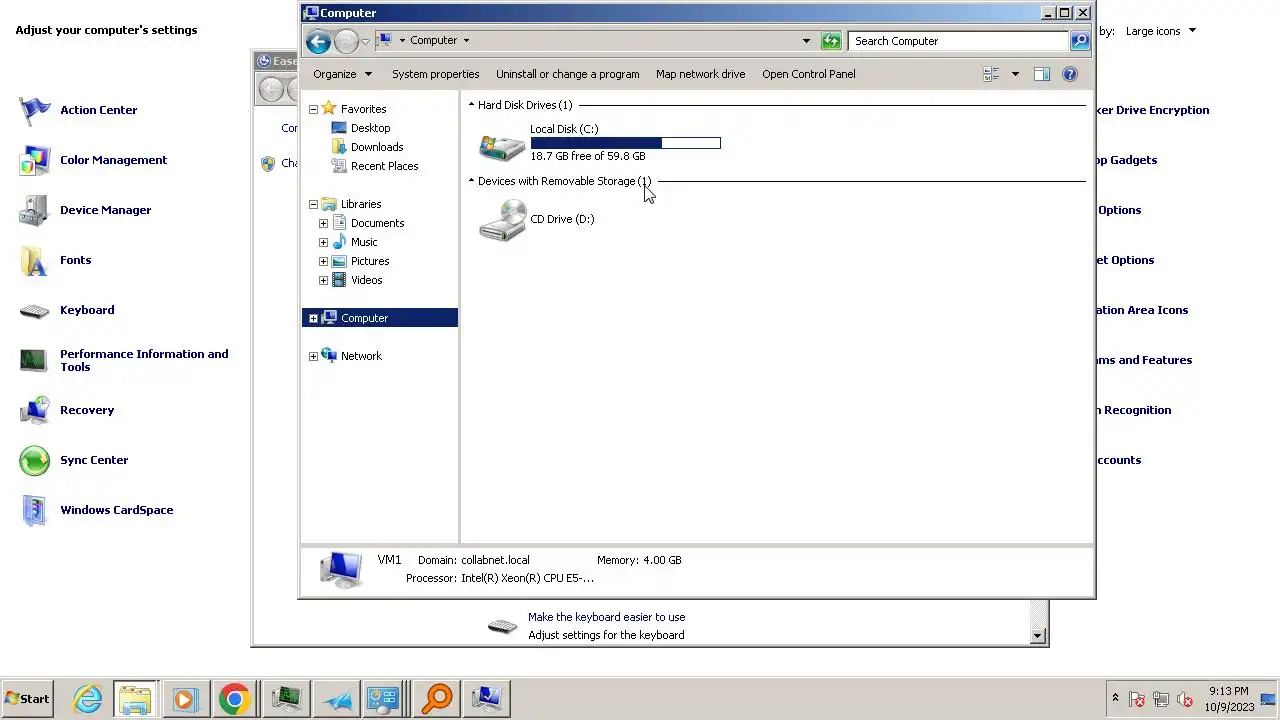Open the view options dropdown arrow

pos(1015,74)
